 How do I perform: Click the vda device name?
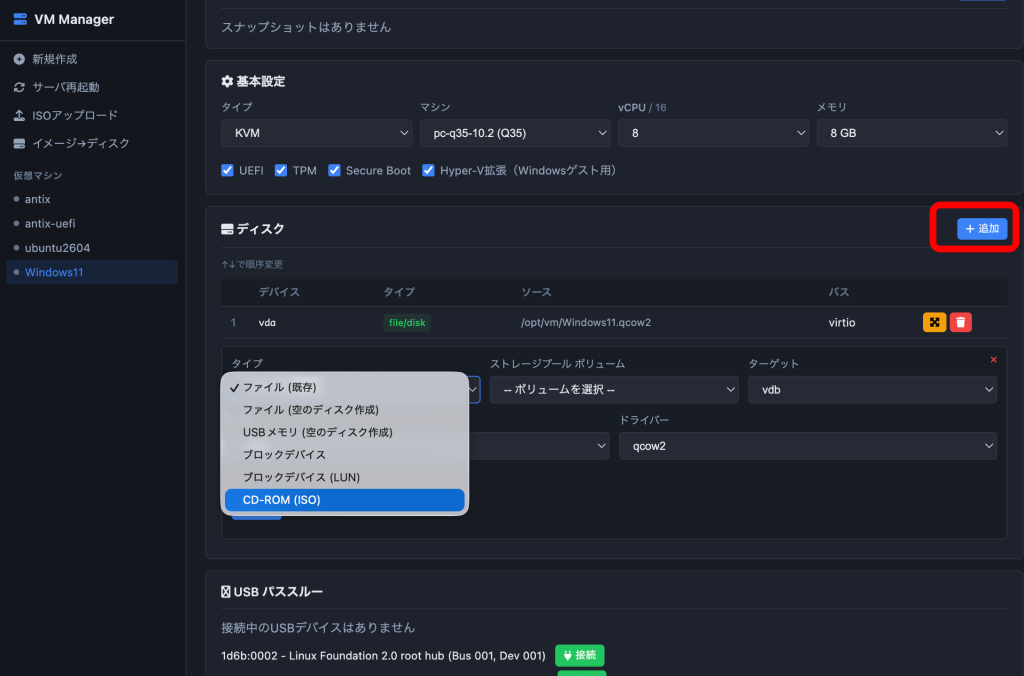[x=267, y=323]
